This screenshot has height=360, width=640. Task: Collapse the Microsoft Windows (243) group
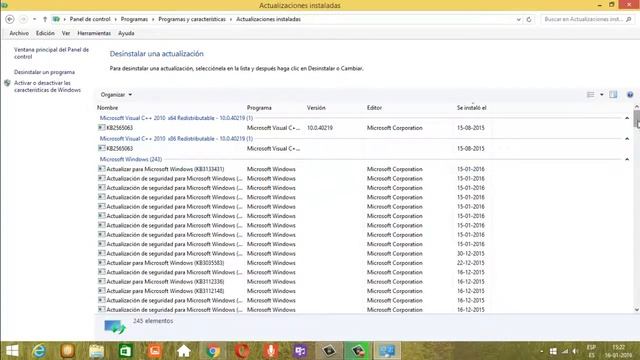(627, 159)
